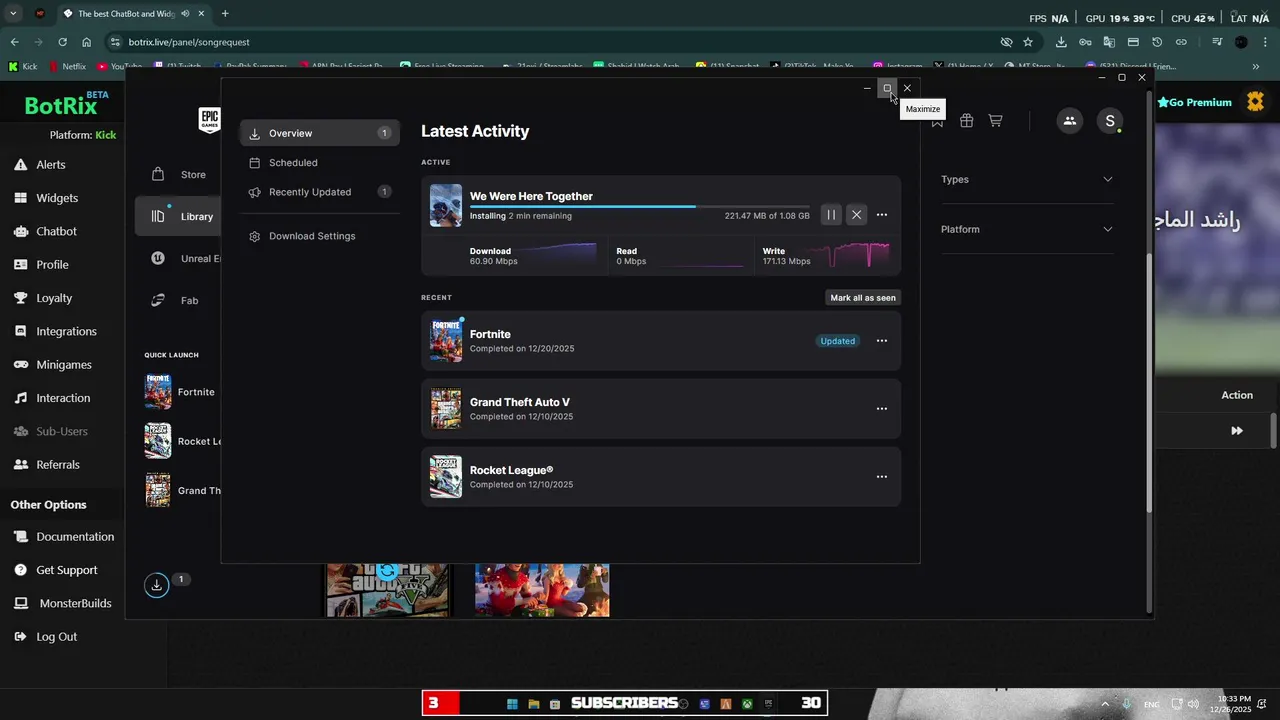Click the Updated badge on Fortnite
The width and height of the screenshot is (1280, 720).
point(837,341)
